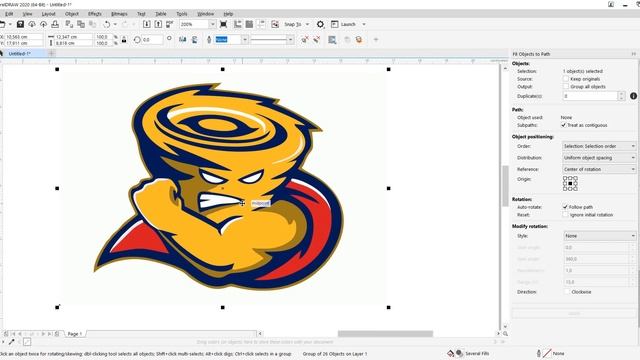Click the Full-screen preview icon

click(223, 24)
